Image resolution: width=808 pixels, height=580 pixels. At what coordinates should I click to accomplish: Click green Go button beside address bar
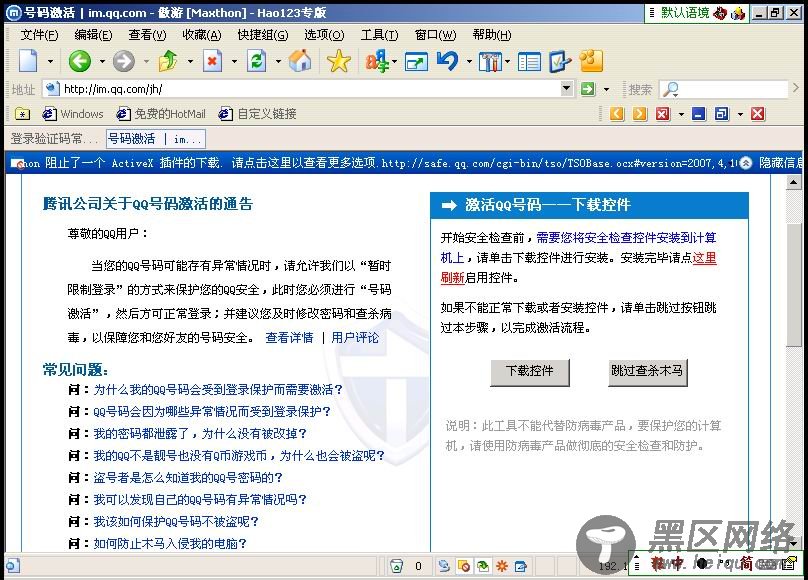(x=588, y=89)
